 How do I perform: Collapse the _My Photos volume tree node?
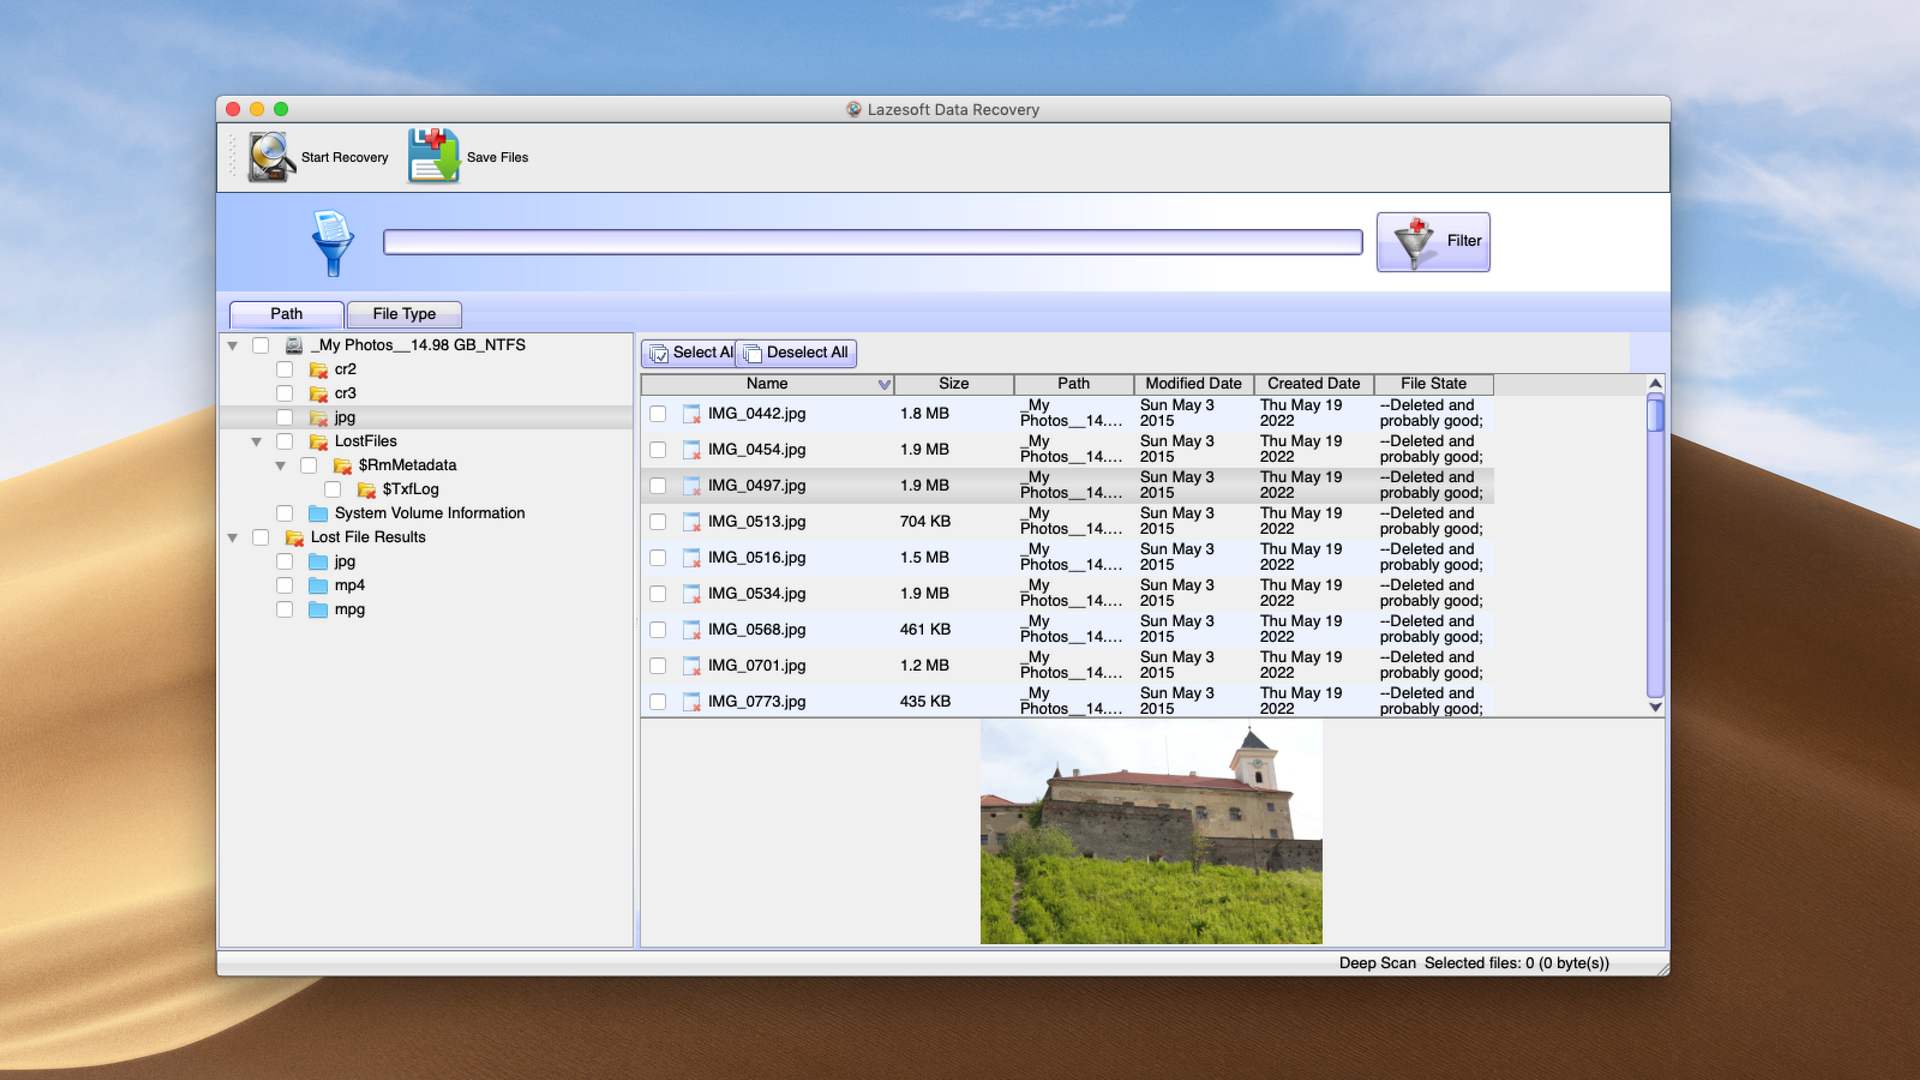[232, 346]
